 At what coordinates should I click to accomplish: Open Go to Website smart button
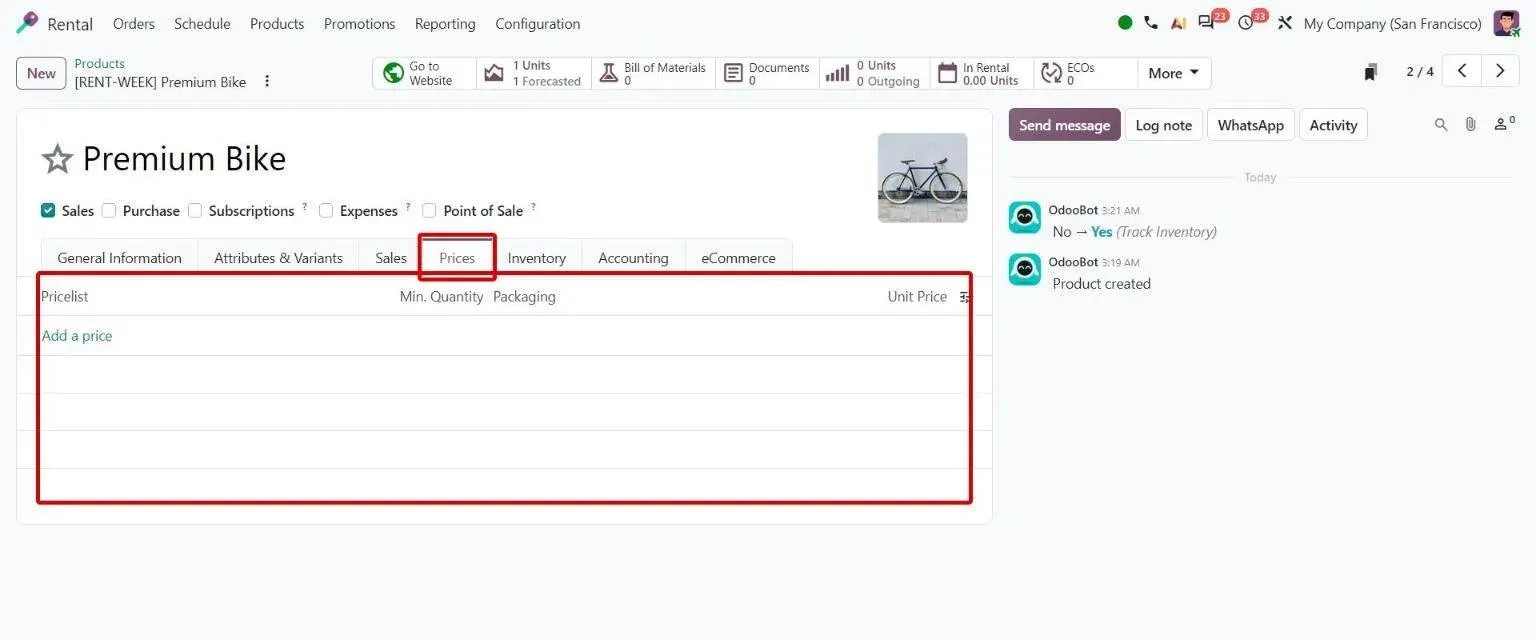(424, 73)
